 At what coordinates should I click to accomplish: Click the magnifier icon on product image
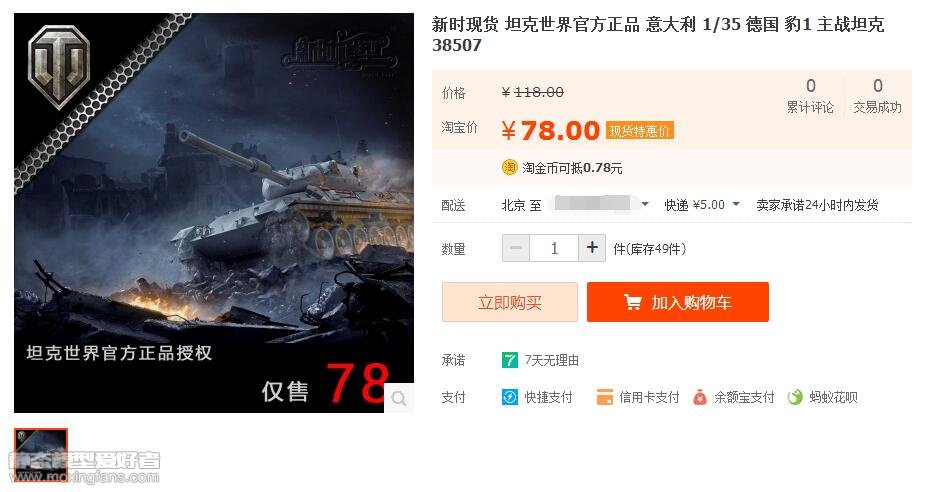pyautogui.click(x=399, y=398)
